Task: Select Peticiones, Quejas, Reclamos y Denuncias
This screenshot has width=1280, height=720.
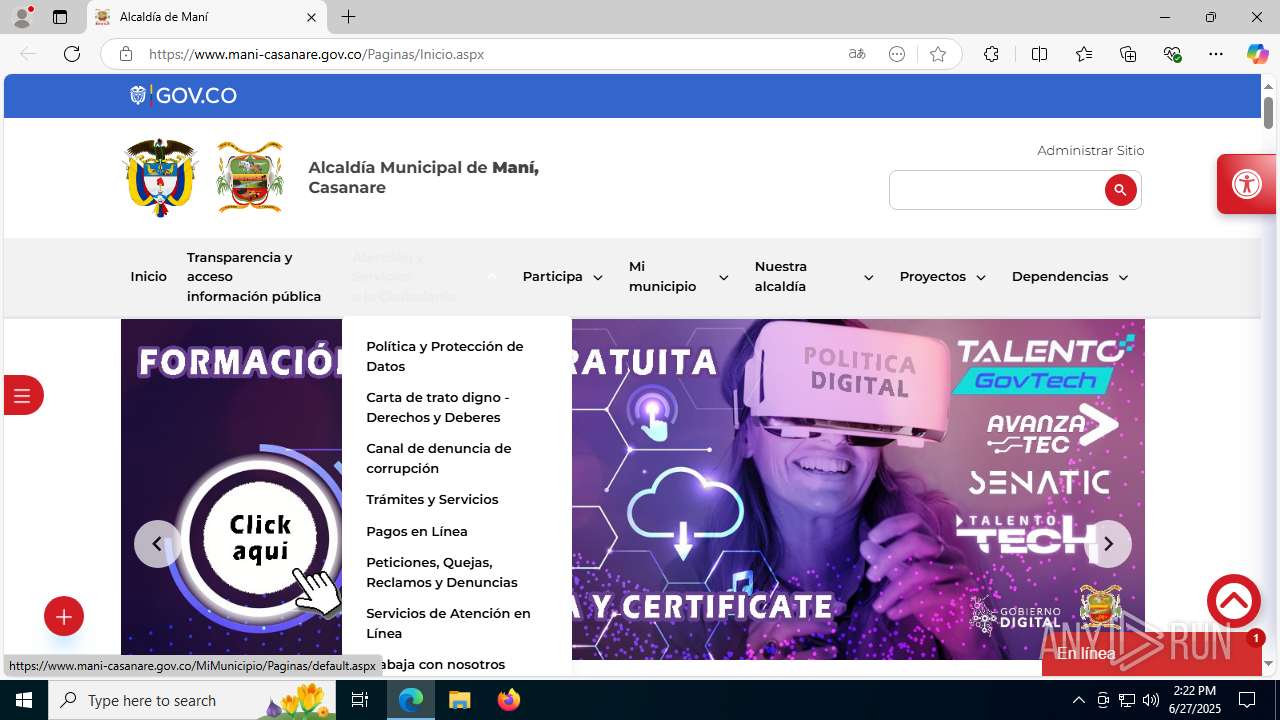Action: pyautogui.click(x=442, y=572)
